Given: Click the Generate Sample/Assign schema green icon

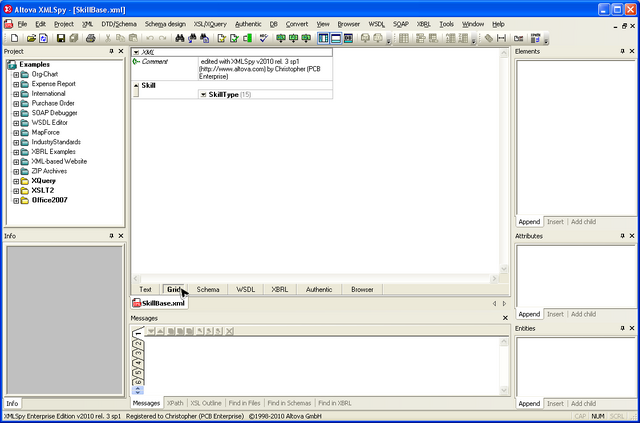Looking at the screenshot, I should pos(247,38).
